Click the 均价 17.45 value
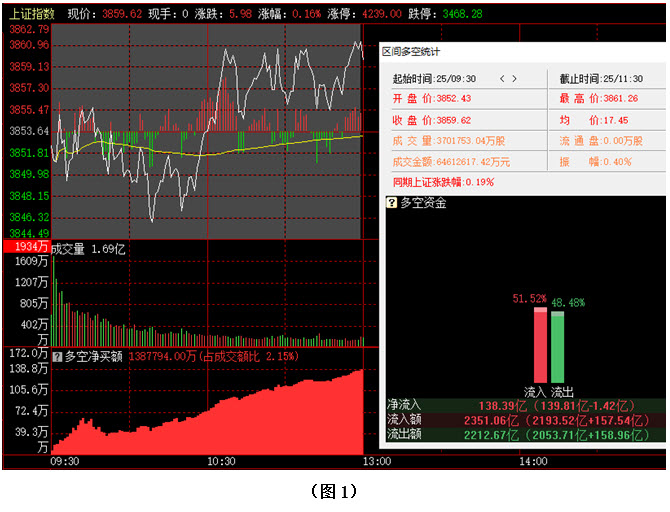 [x=614, y=120]
